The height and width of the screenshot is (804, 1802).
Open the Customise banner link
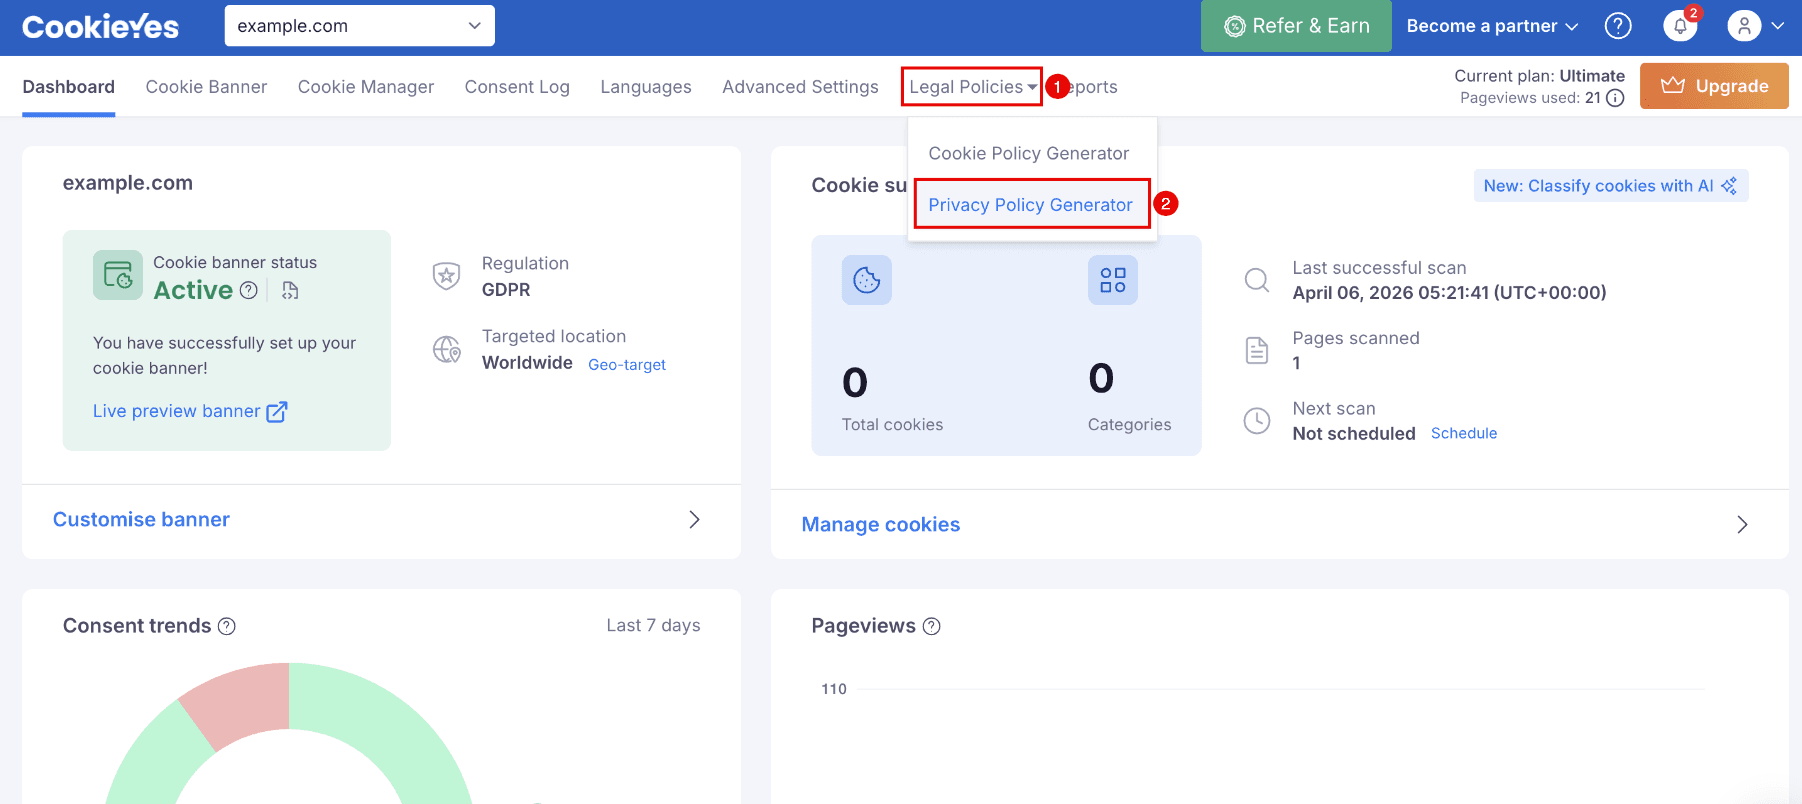pyautogui.click(x=141, y=519)
